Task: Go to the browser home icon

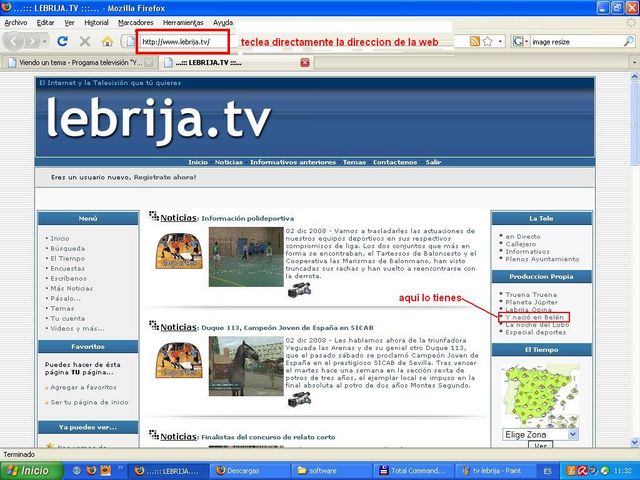Action: pyautogui.click(x=108, y=42)
